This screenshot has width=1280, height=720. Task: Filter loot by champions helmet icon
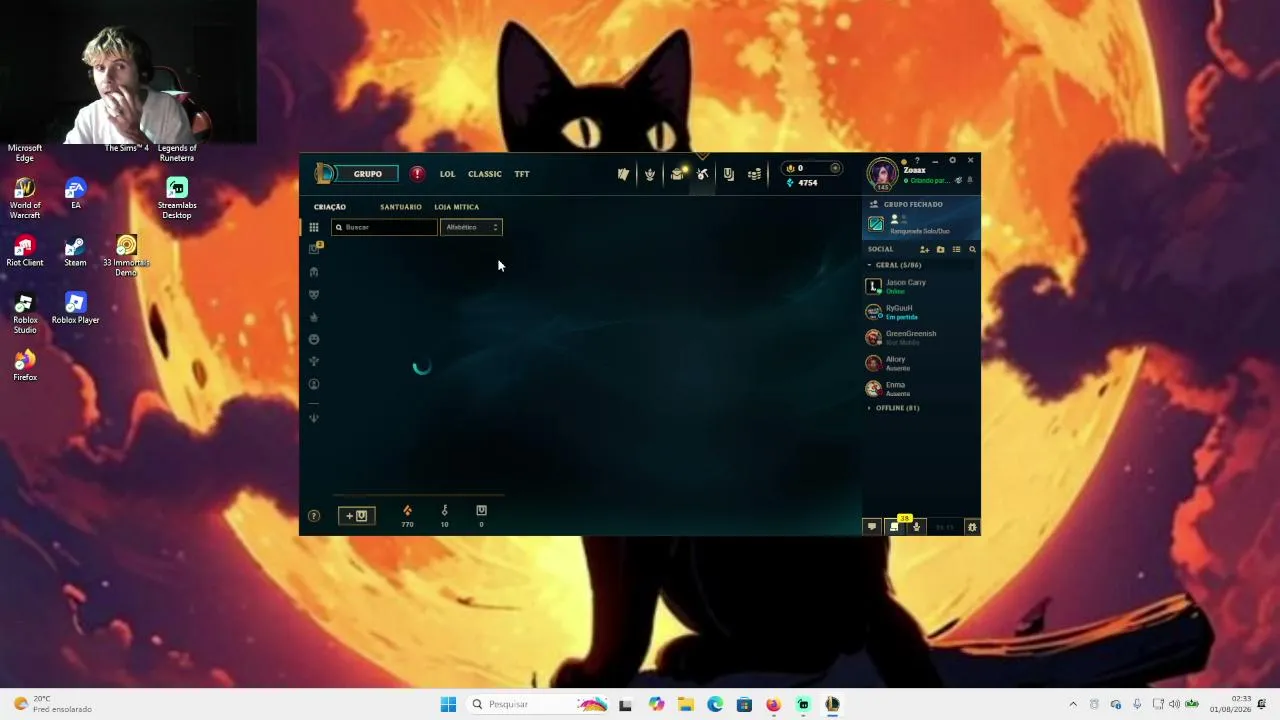click(x=314, y=272)
